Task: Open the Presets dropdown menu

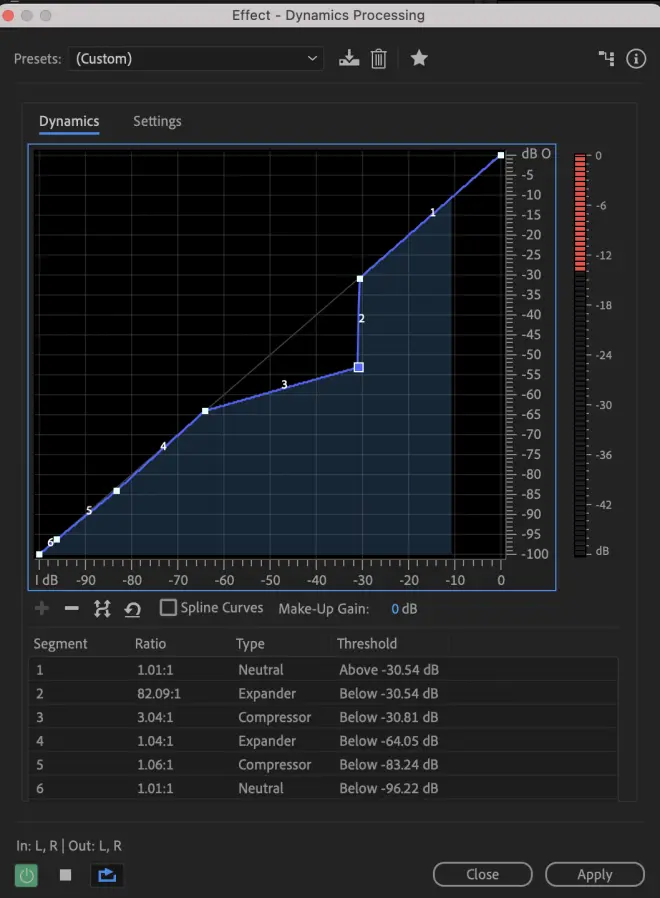Action: click(196, 59)
